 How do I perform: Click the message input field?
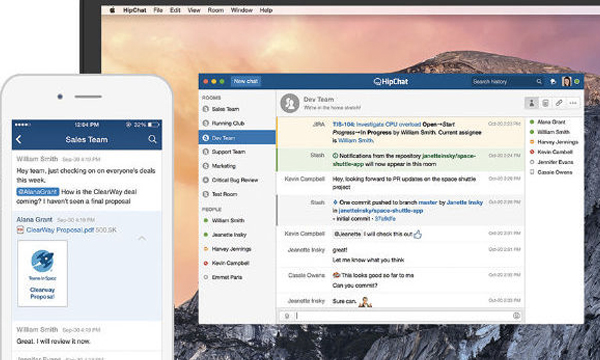tap(403, 316)
